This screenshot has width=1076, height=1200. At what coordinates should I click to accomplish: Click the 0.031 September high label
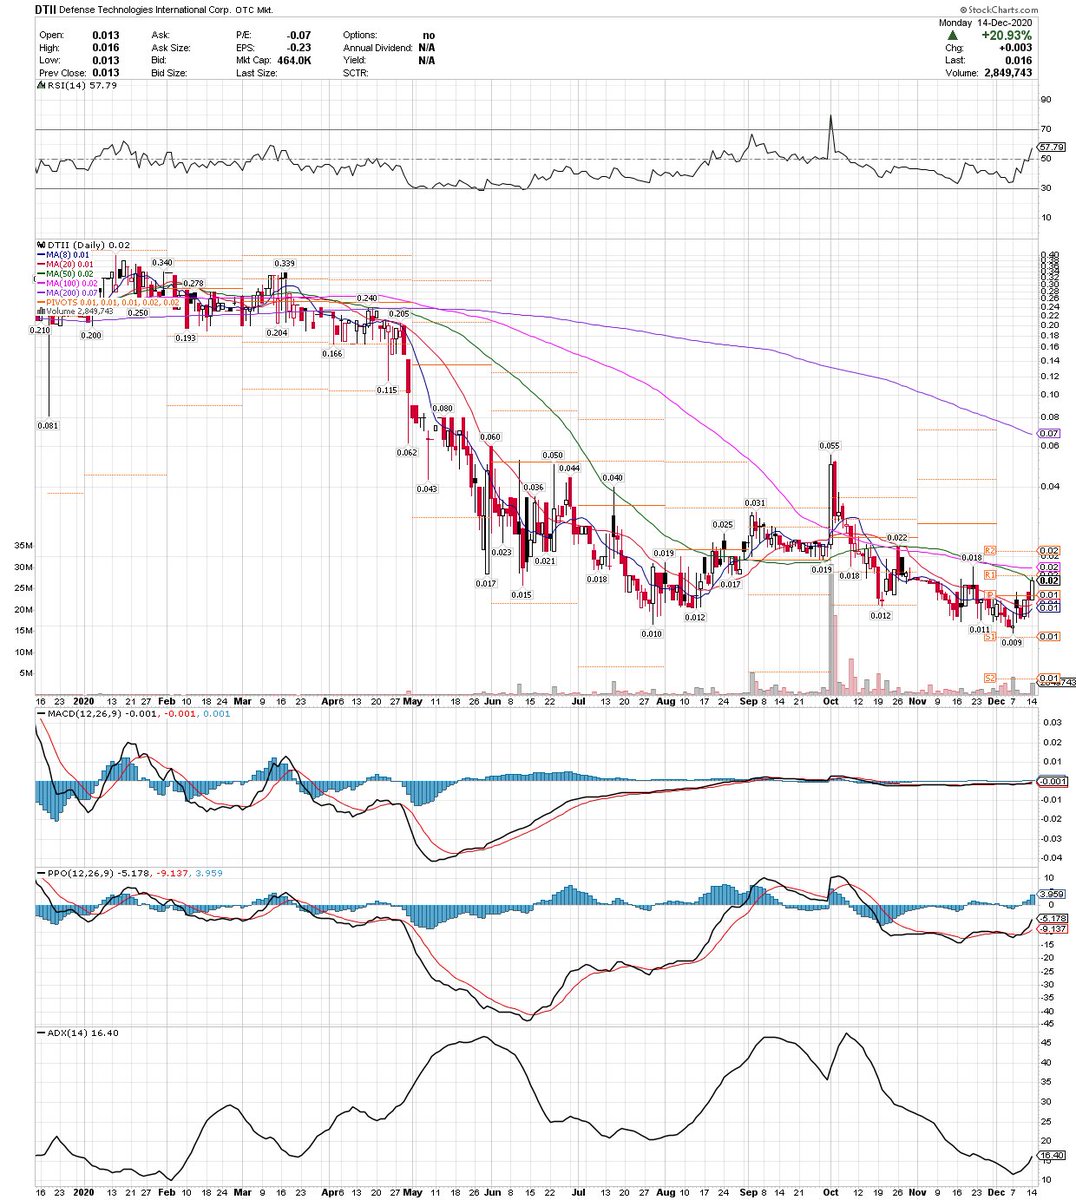754,503
